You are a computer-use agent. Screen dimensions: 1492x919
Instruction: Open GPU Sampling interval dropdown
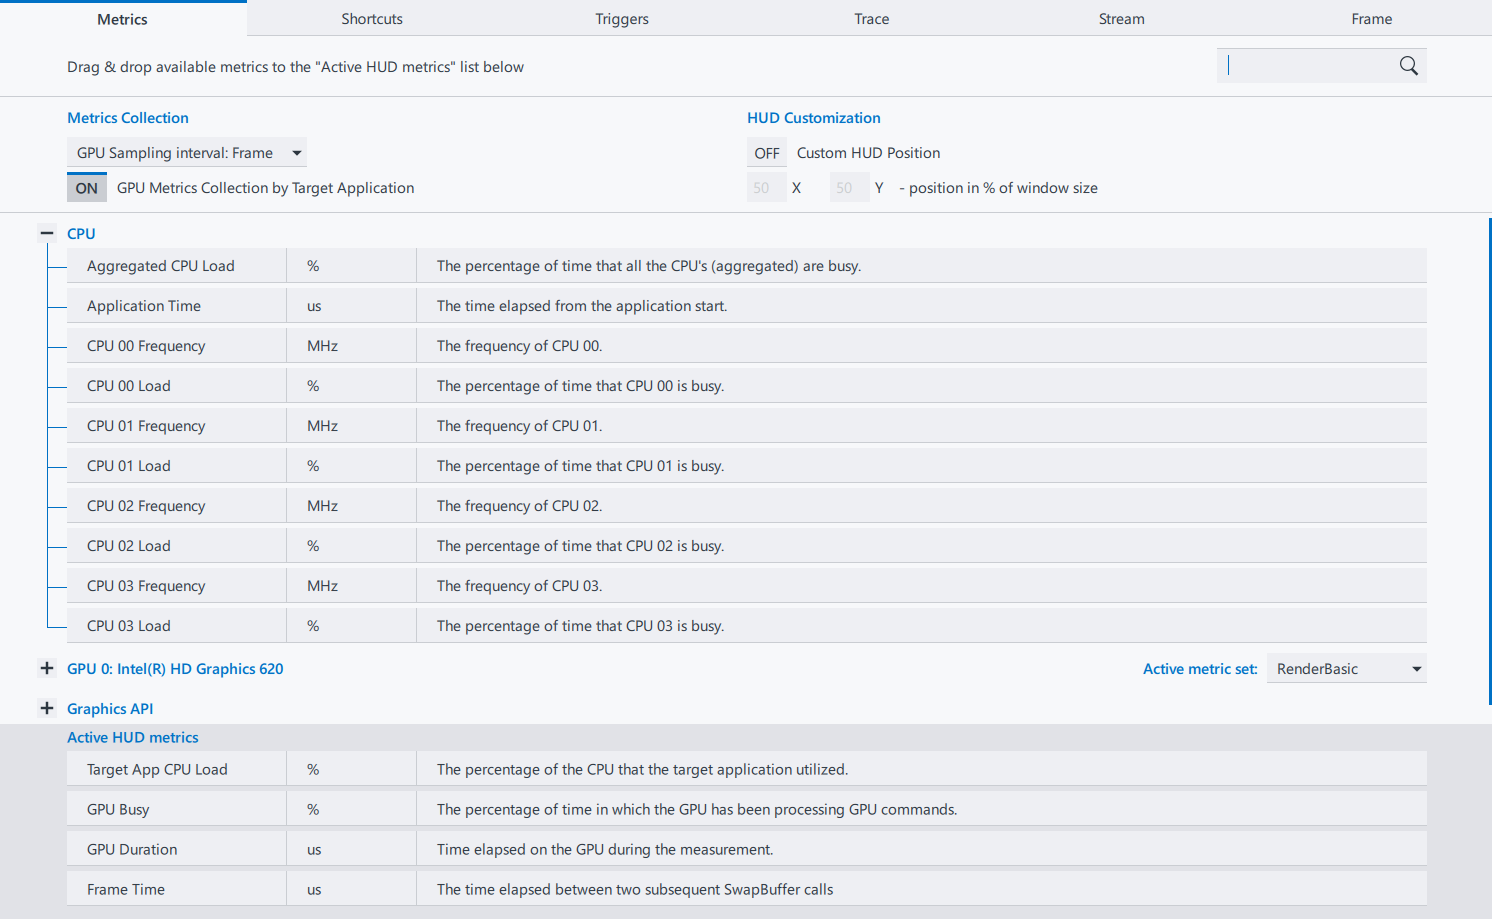[x=187, y=153]
